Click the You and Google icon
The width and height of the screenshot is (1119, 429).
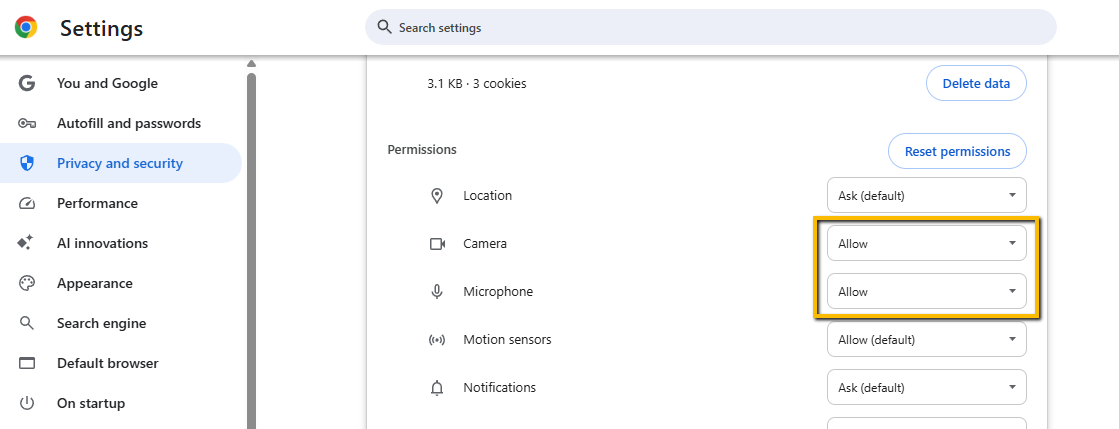click(27, 83)
